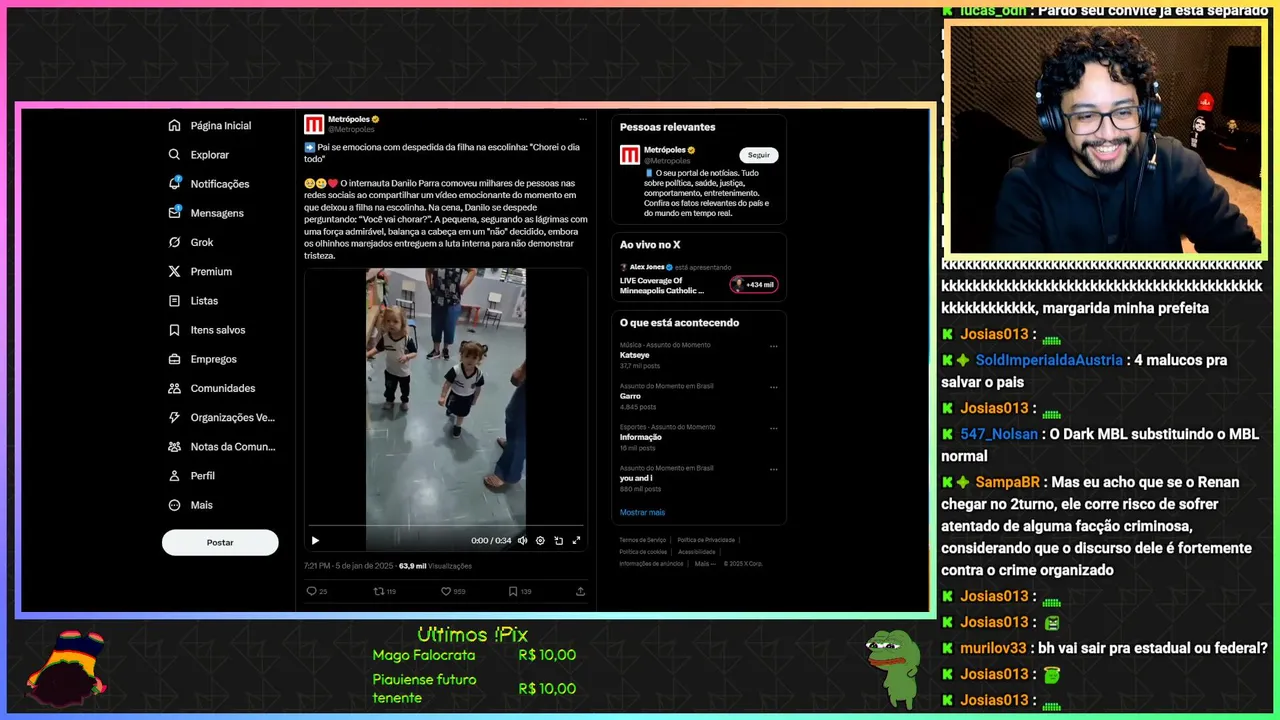Click the streamer webcam feed
This screenshot has height=720, width=1280.
tap(1105, 139)
